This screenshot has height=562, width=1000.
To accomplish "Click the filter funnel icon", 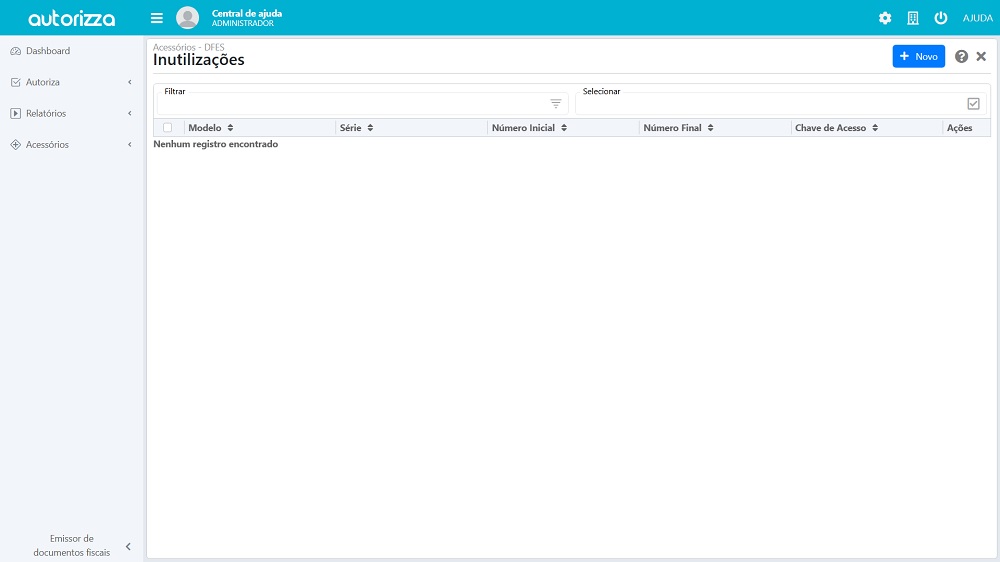I will pyautogui.click(x=556, y=103).
